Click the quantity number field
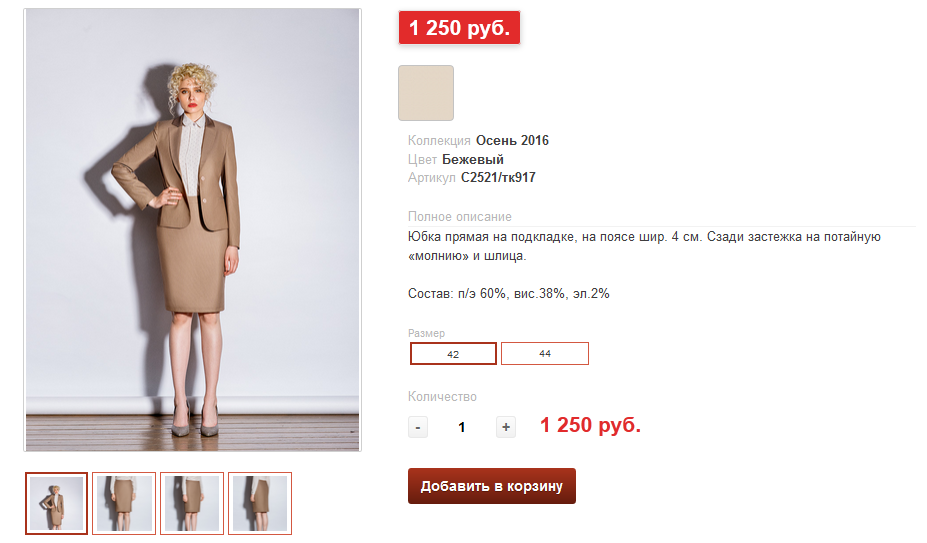Image resolution: width=927 pixels, height=543 pixels. (462, 427)
